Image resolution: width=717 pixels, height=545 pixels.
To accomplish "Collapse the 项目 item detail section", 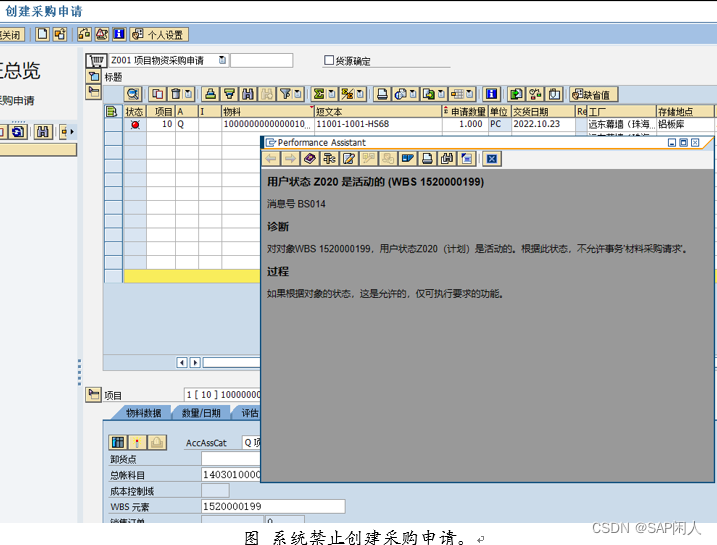I will [x=93, y=395].
